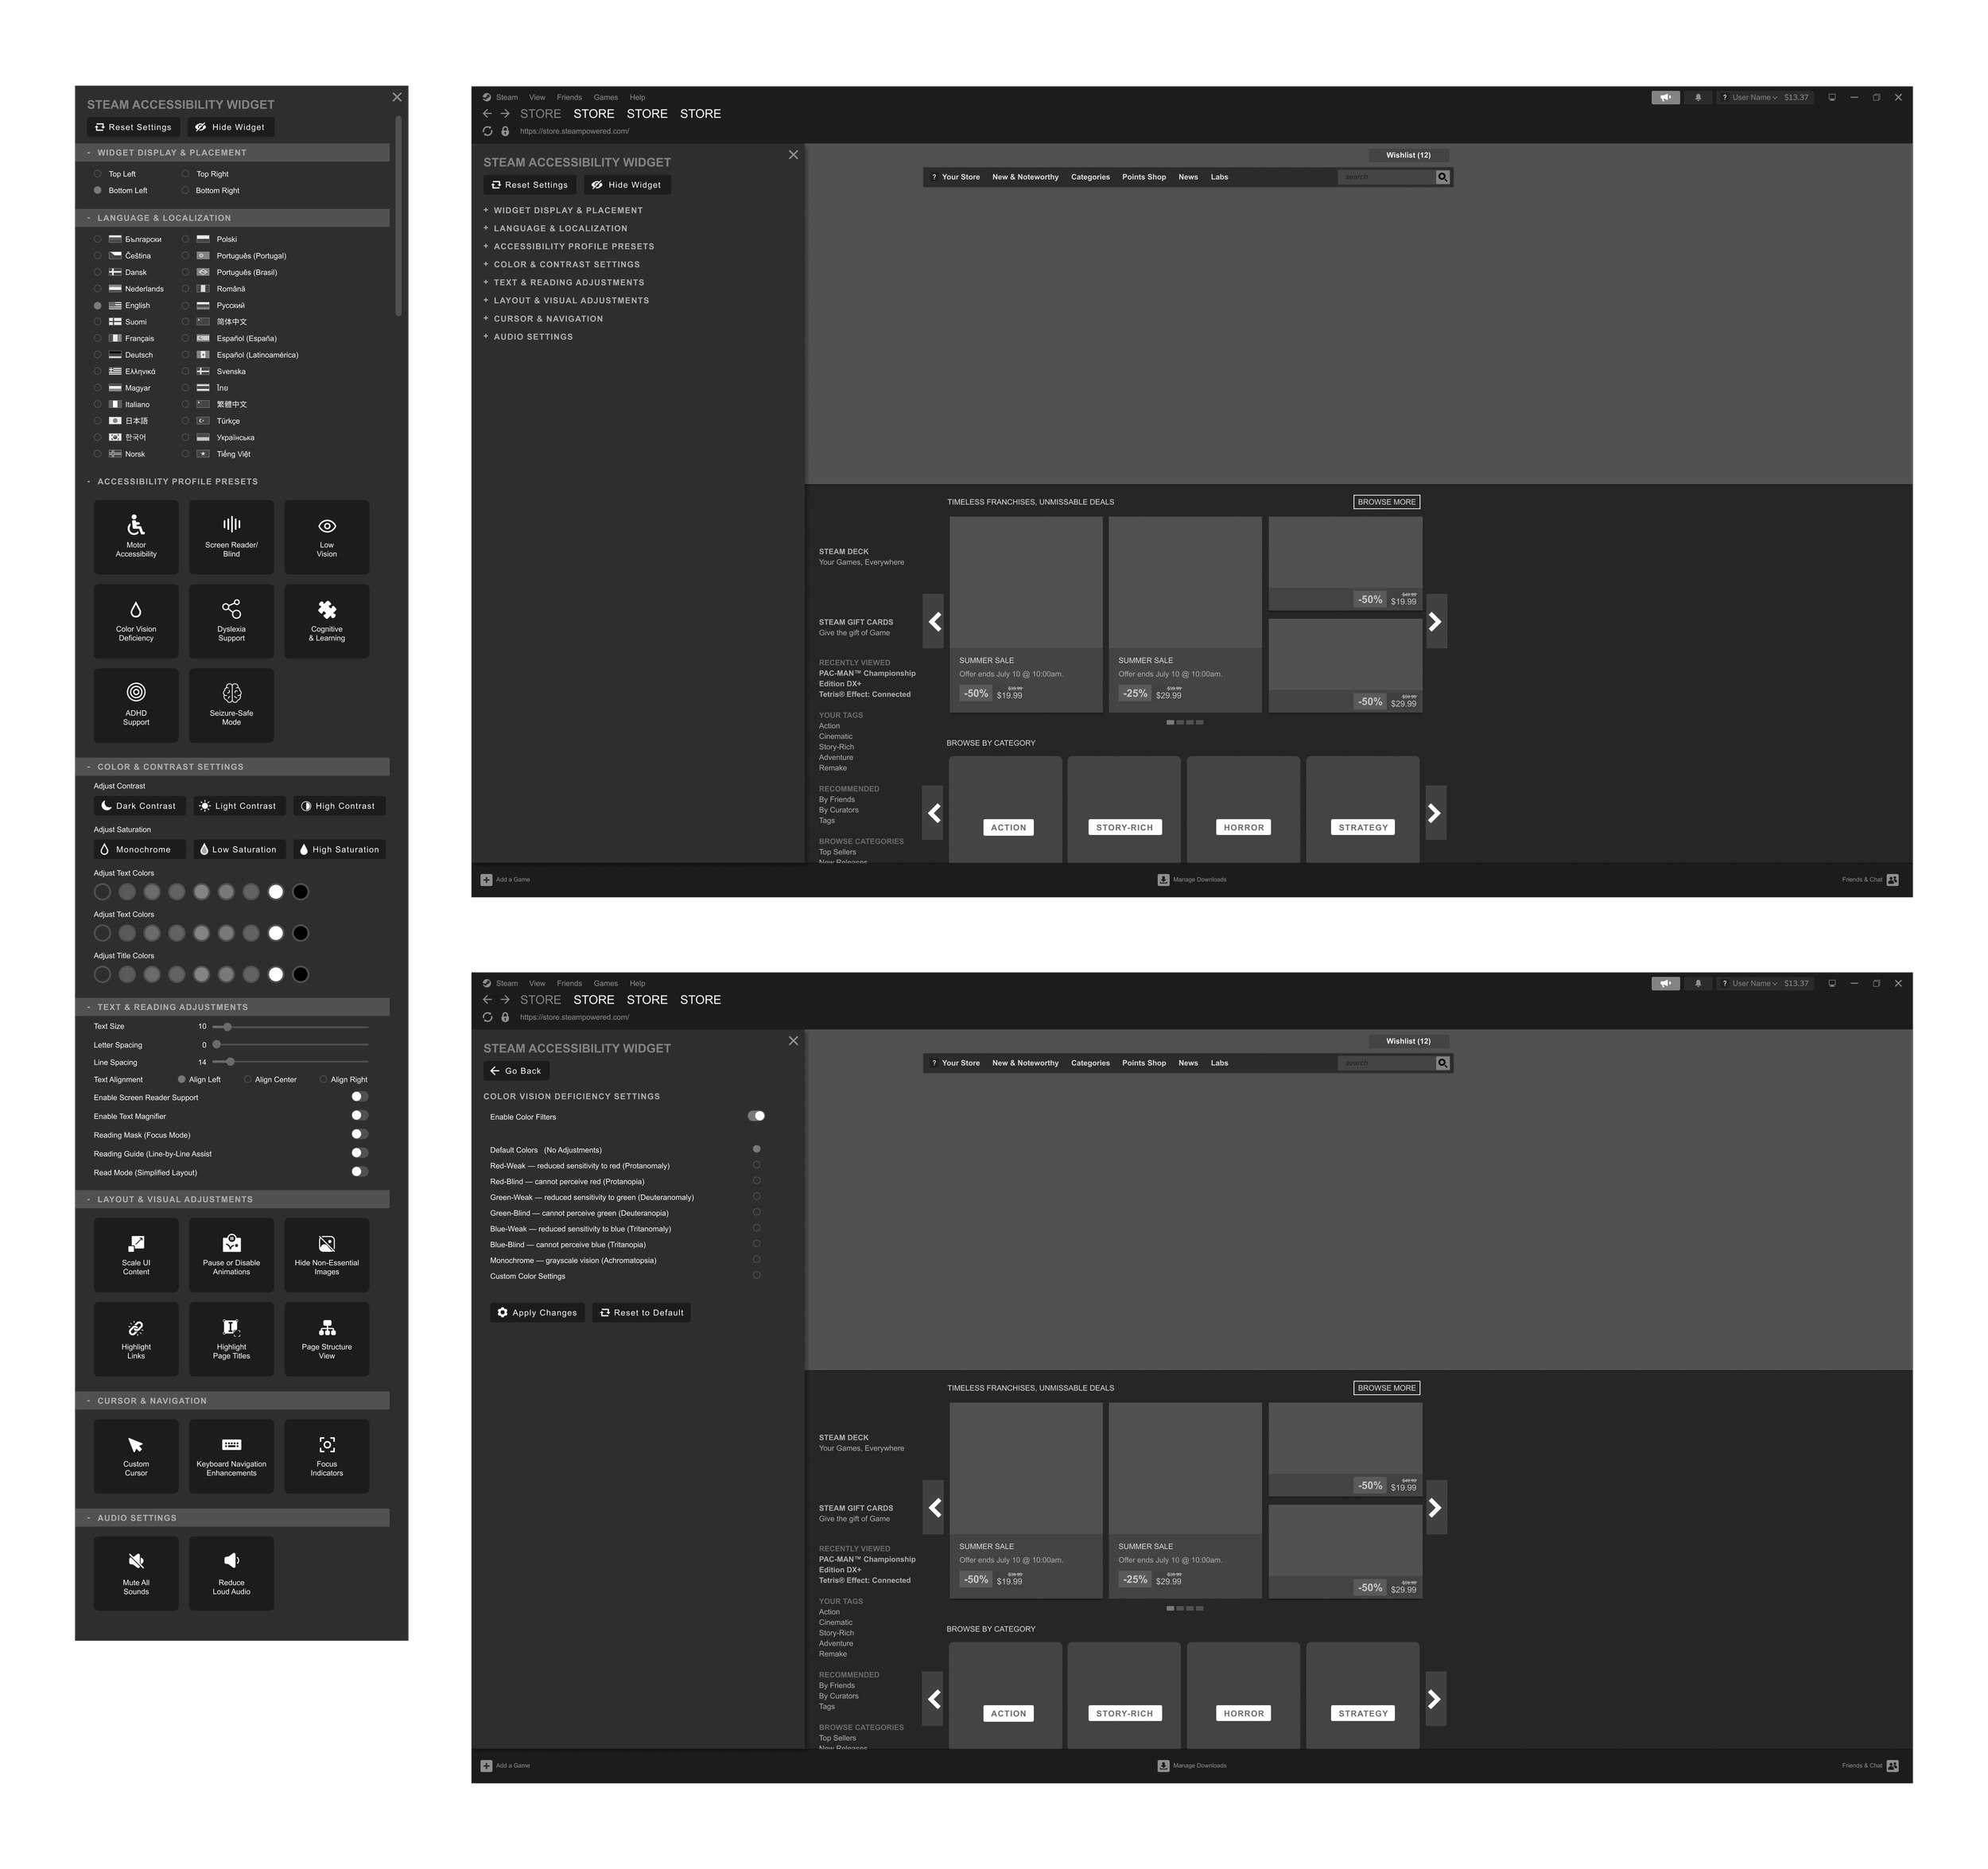Open Categories tab in top Steam store

[1090, 177]
